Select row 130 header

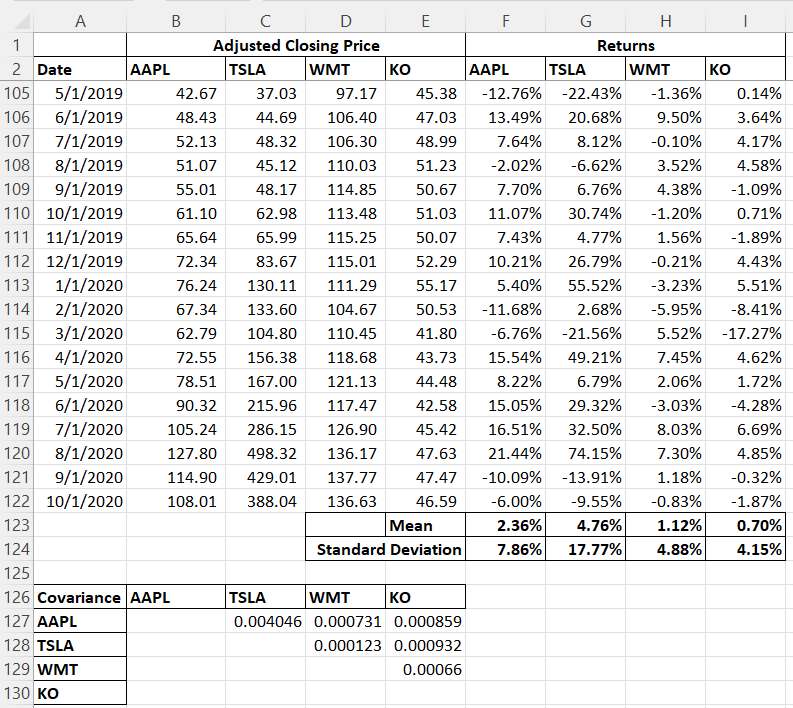[x=17, y=693]
